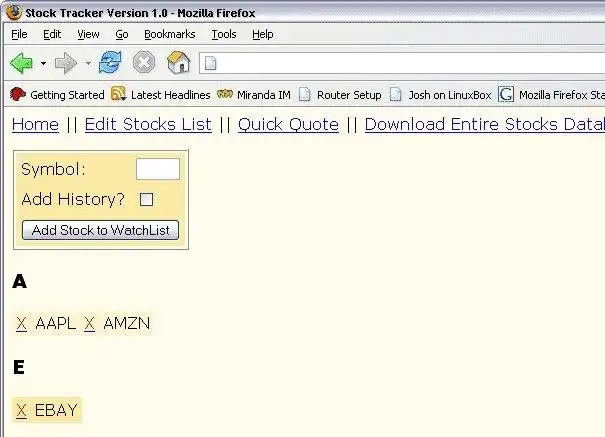Viewport: 605px width, 437px height.
Task: Click the AMZN stock symbol
Action: pos(127,324)
